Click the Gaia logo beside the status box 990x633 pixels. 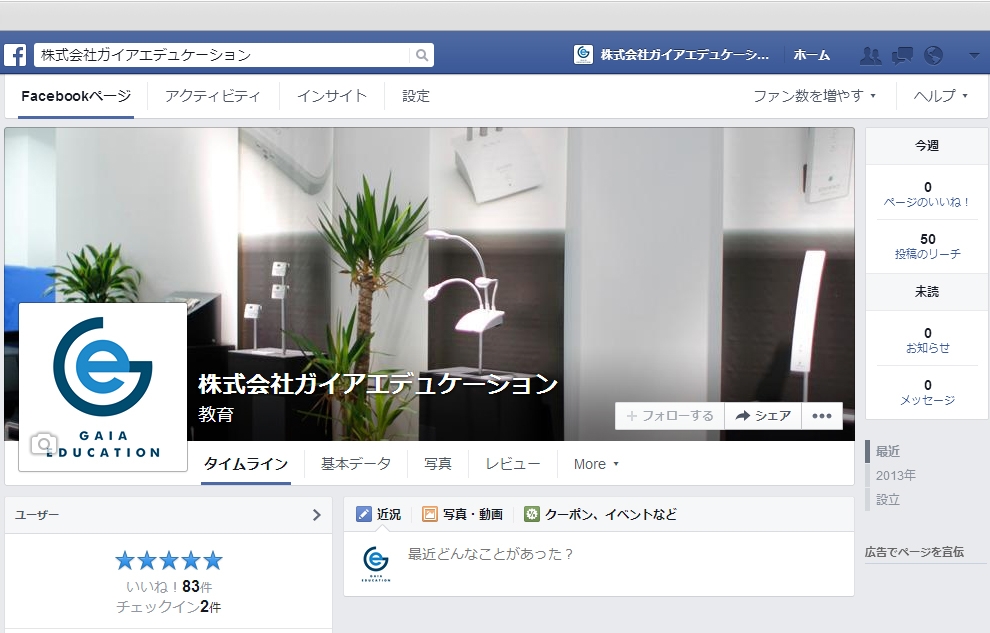(376, 564)
